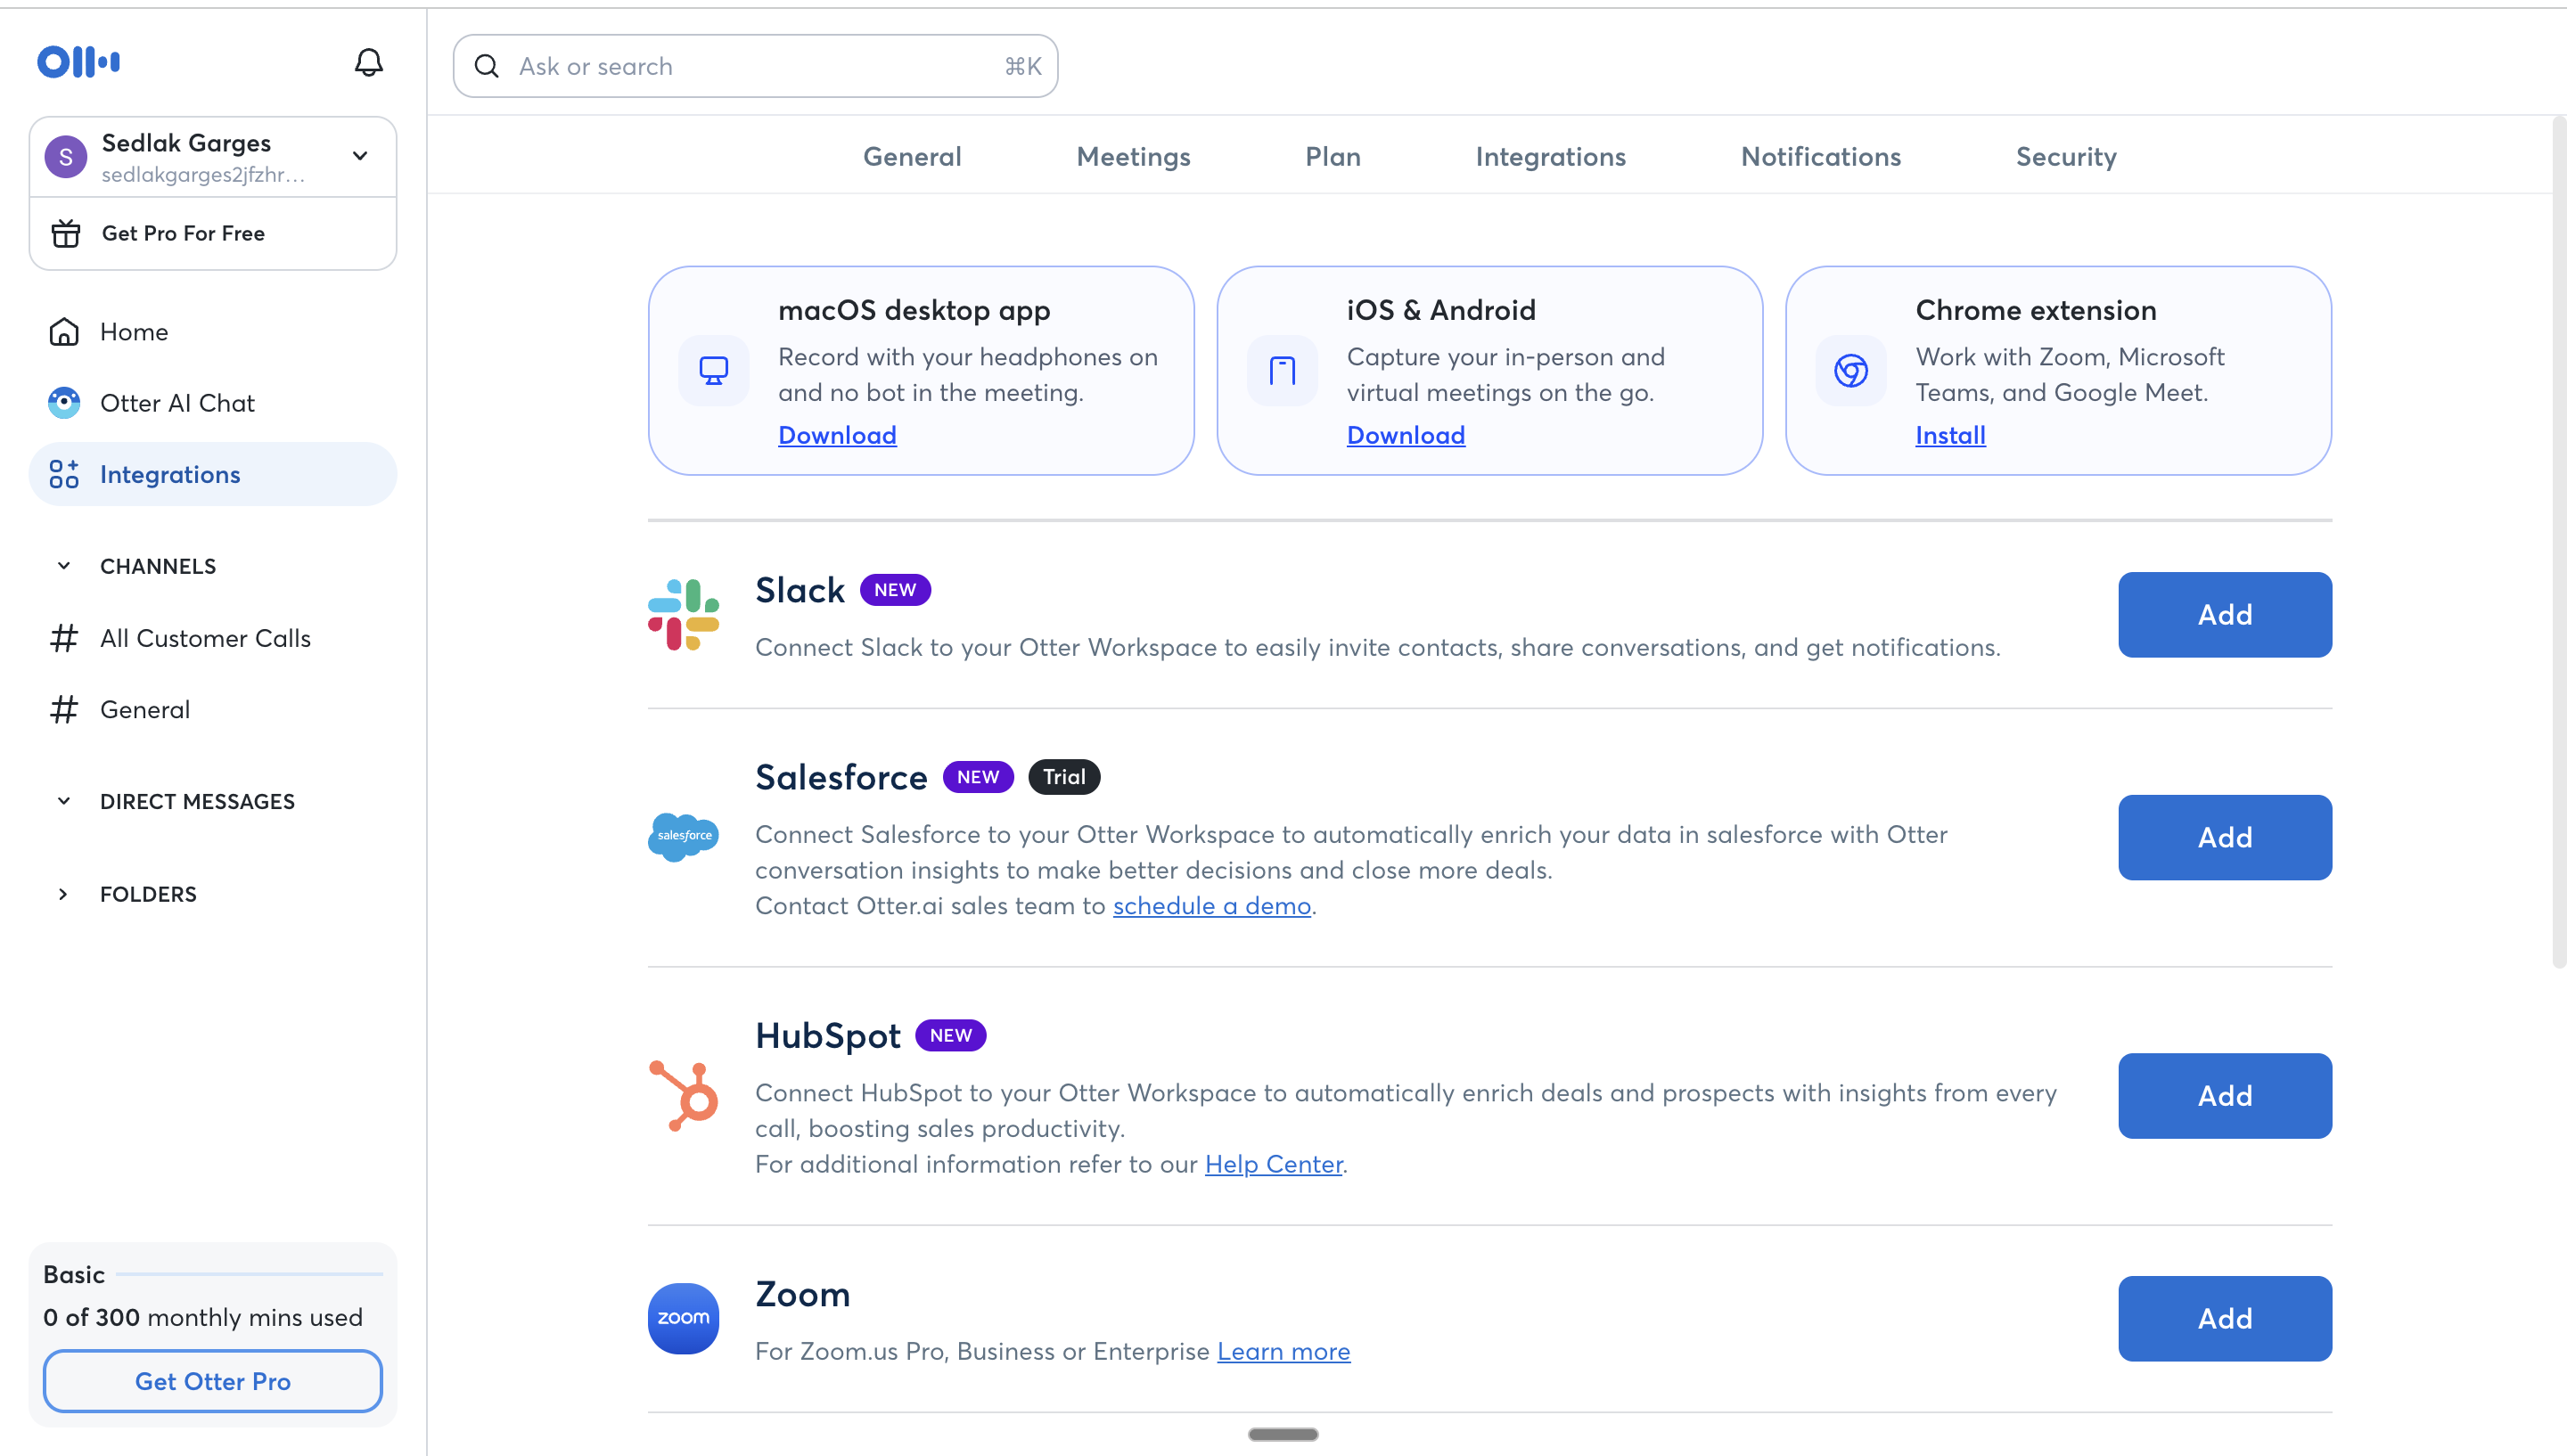Image resolution: width=2567 pixels, height=1456 pixels.
Task: Click the HubSpot sprocket logo
Action: (683, 1096)
